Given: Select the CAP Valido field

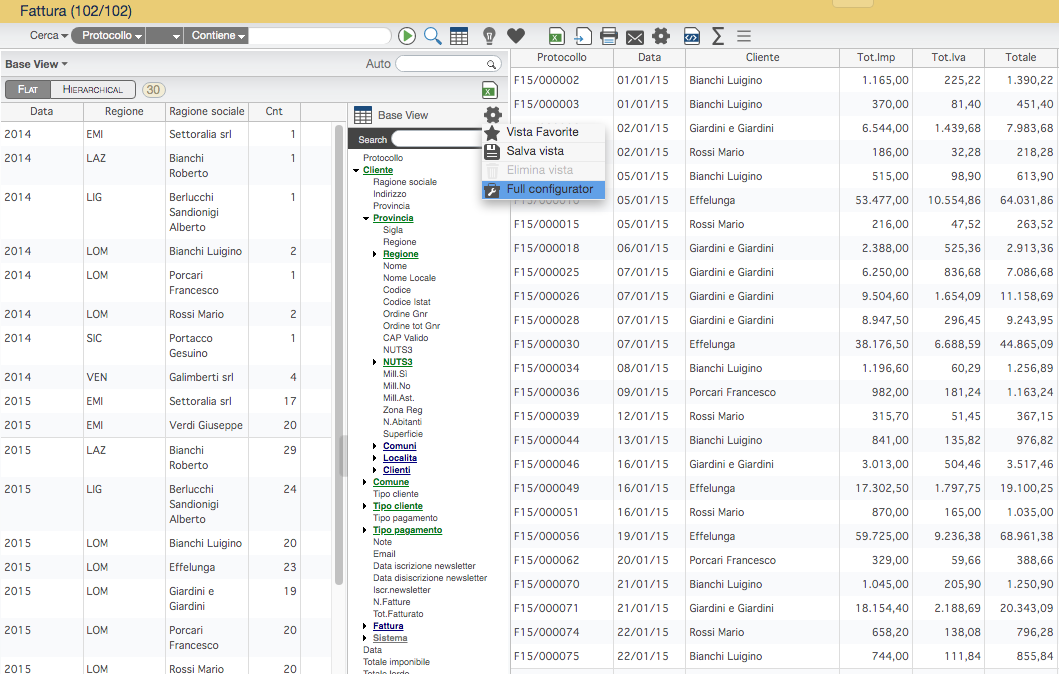Looking at the screenshot, I should [405, 338].
